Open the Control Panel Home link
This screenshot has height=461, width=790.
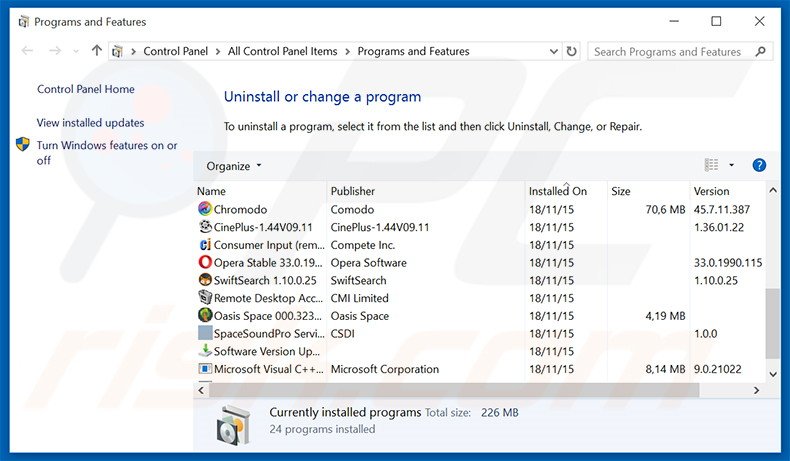pyautogui.click(x=86, y=89)
